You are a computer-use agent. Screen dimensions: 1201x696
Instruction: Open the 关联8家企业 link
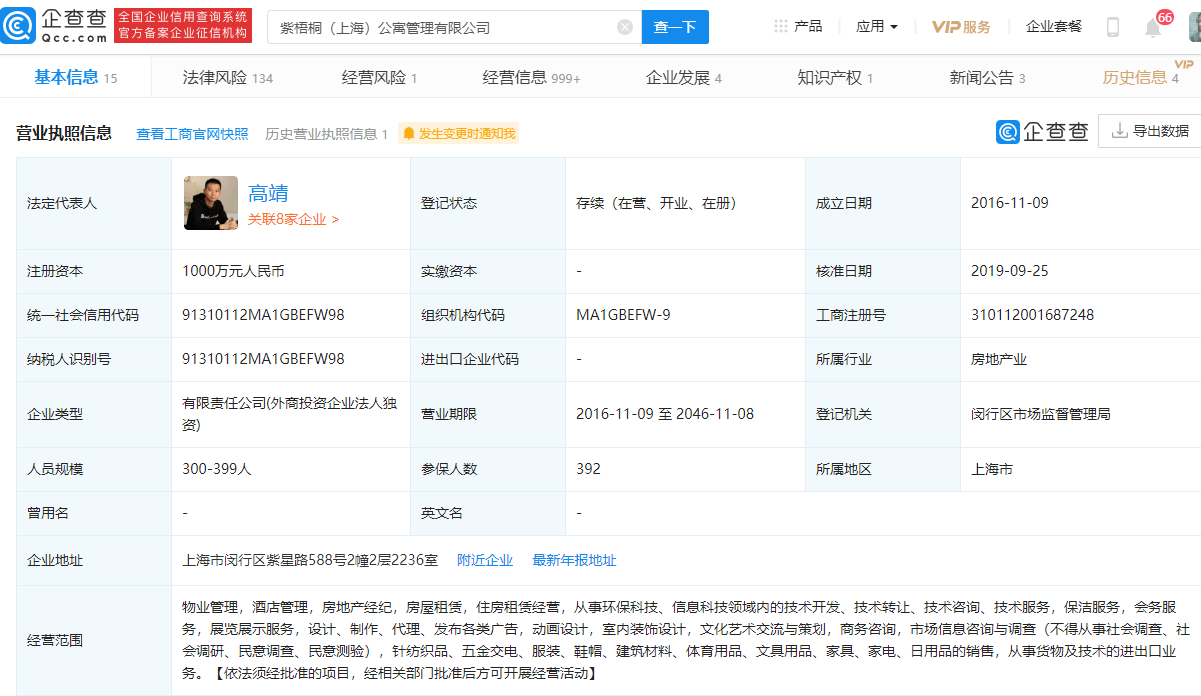tap(293, 218)
